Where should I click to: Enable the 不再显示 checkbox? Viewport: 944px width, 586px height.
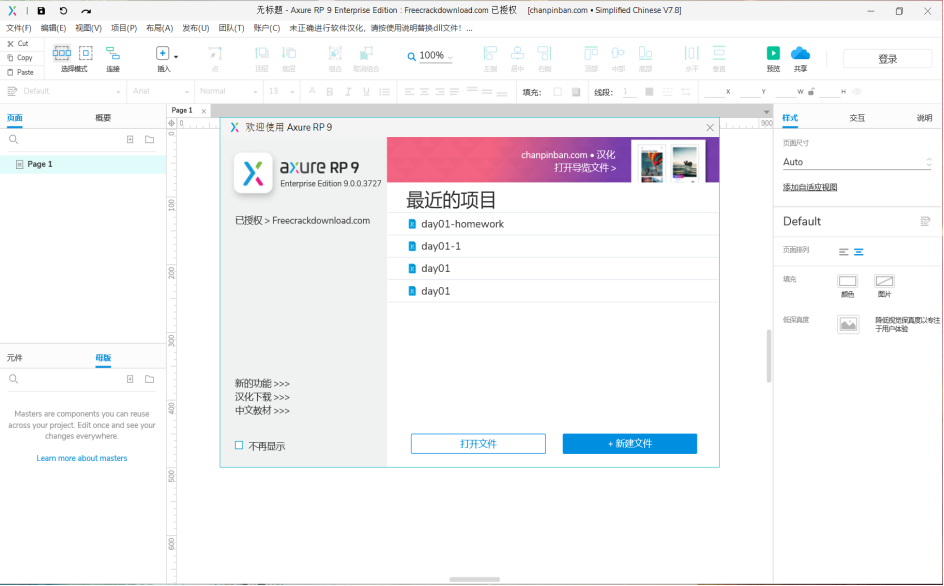[x=238, y=445]
